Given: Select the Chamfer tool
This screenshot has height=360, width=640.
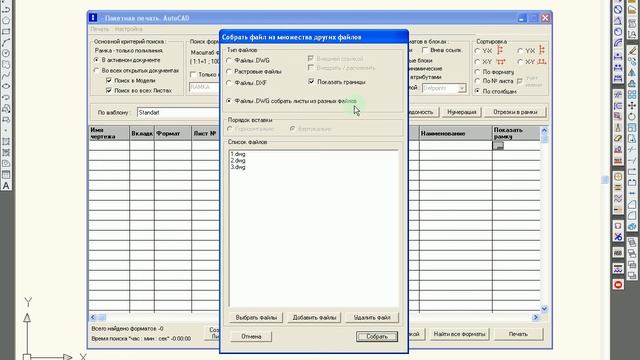Looking at the screenshot, I should [632, 204].
